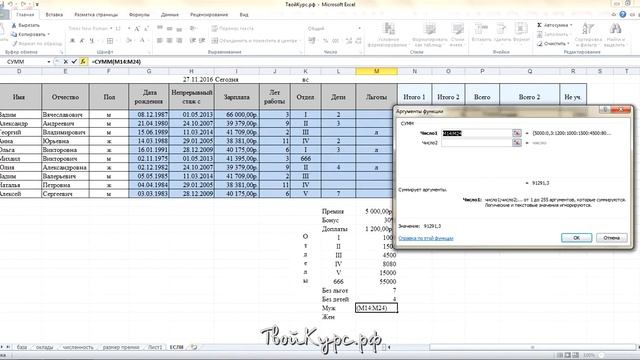The image size is (640, 360).
Task: Click the Wrap Text (Перенос текста) button
Action: click(x=233, y=29)
